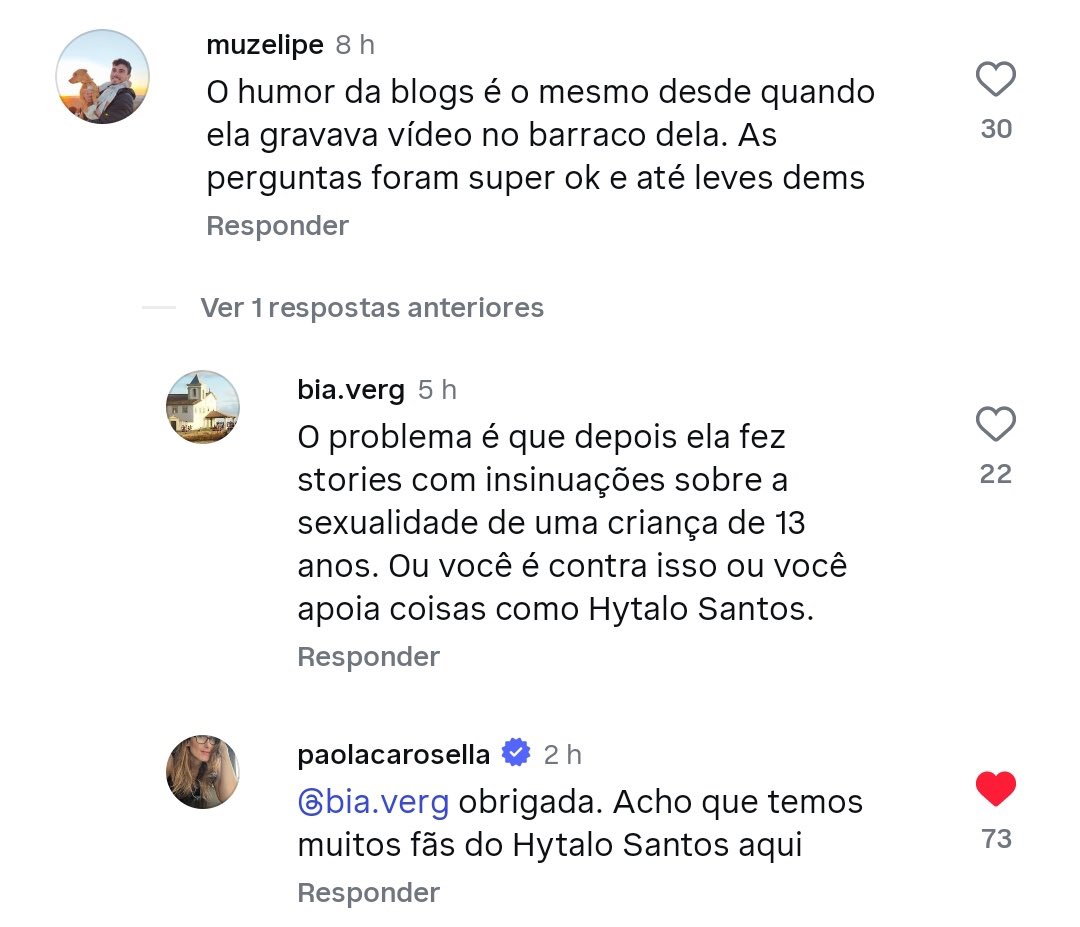Open bia.verg's church profile avatar

(202, 407)
